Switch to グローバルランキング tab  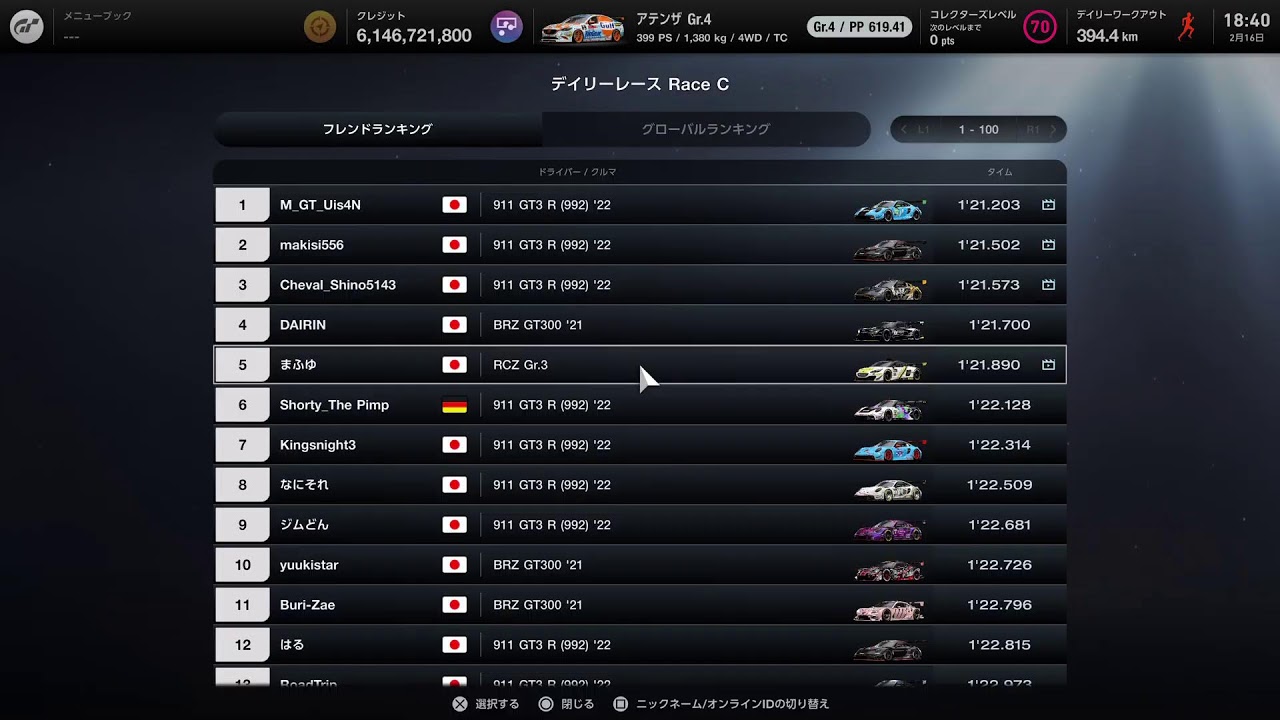(706, 129)
